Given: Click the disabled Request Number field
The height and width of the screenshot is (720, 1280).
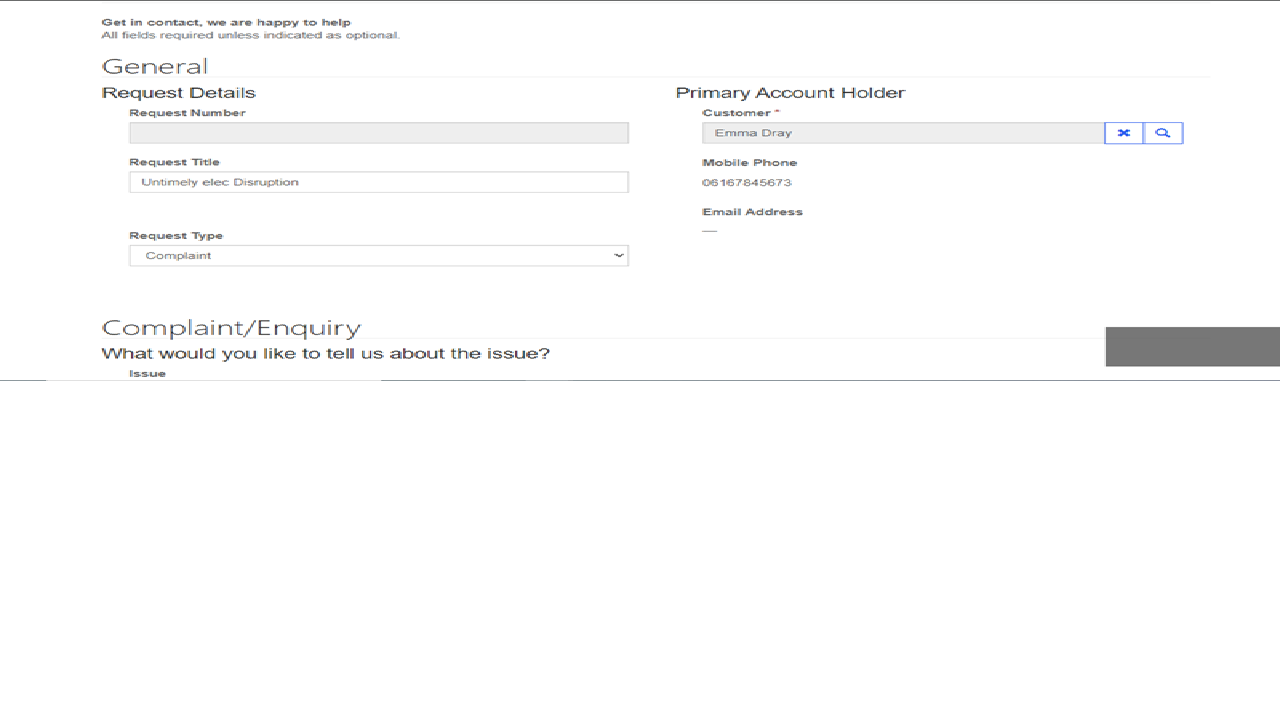Looking at the screenshot, I should click(378, 133).
